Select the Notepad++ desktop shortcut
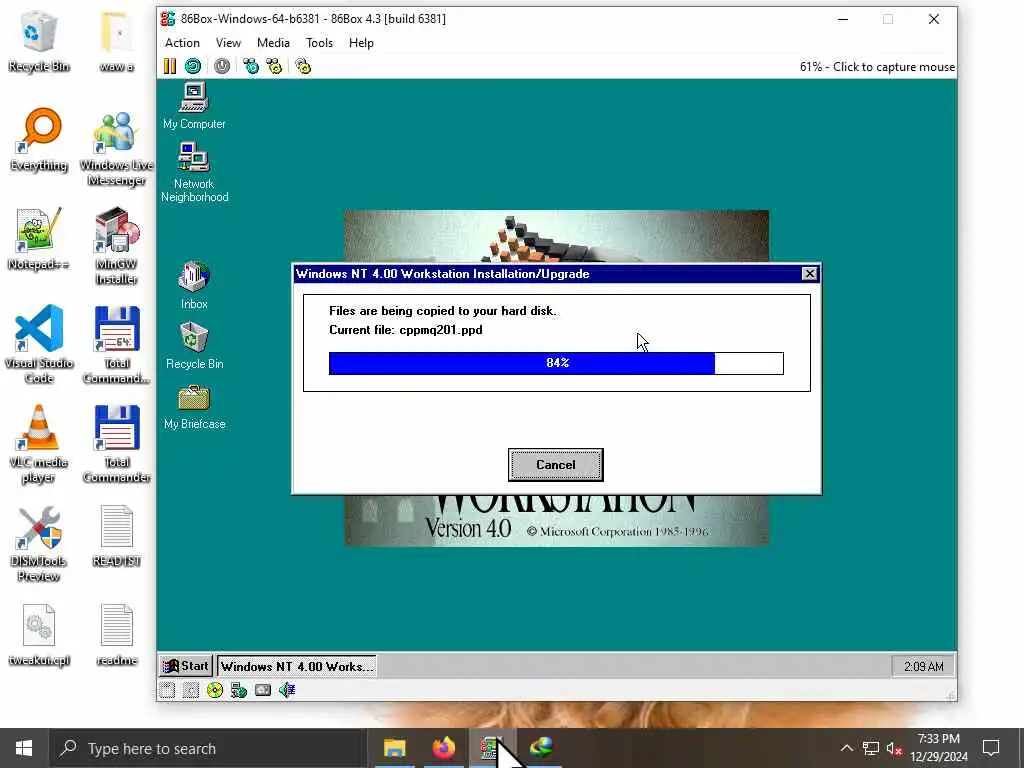The height and width of the screenshot is (768, 1024). pos(39,239)
